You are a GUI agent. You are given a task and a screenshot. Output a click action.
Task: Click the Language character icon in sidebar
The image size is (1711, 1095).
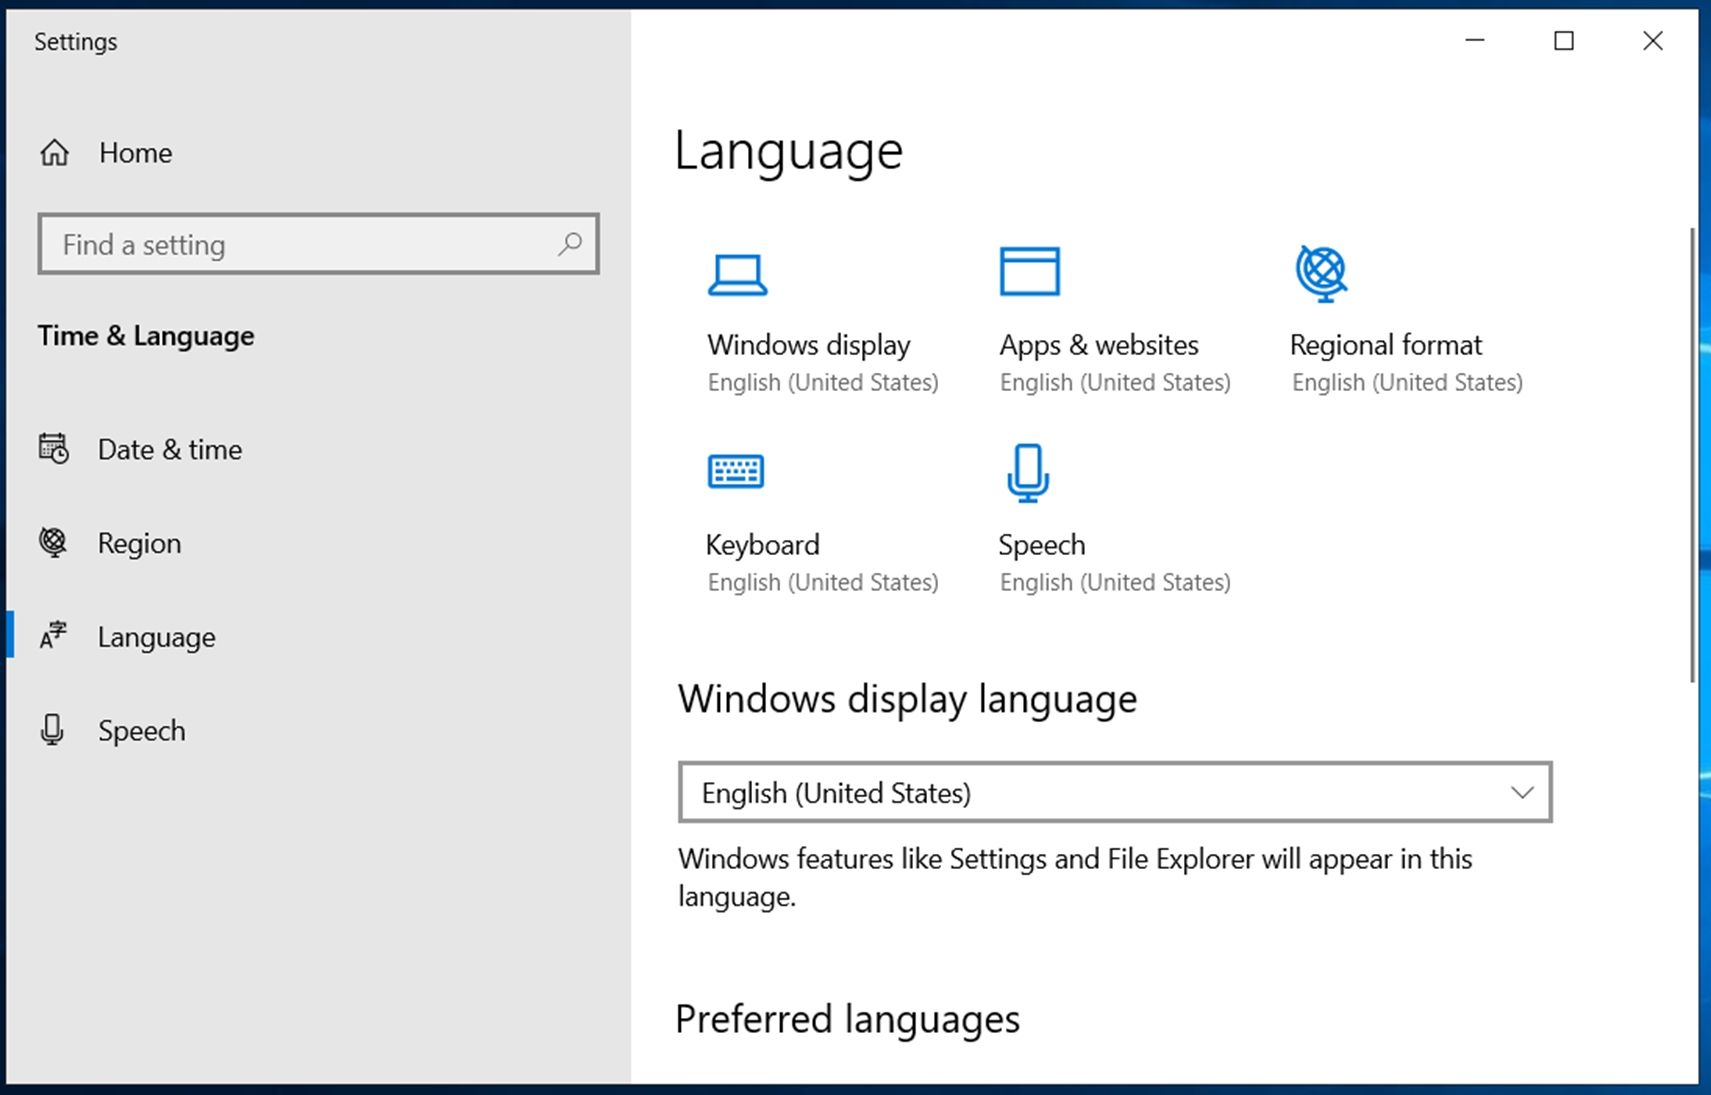coord(53,636)
